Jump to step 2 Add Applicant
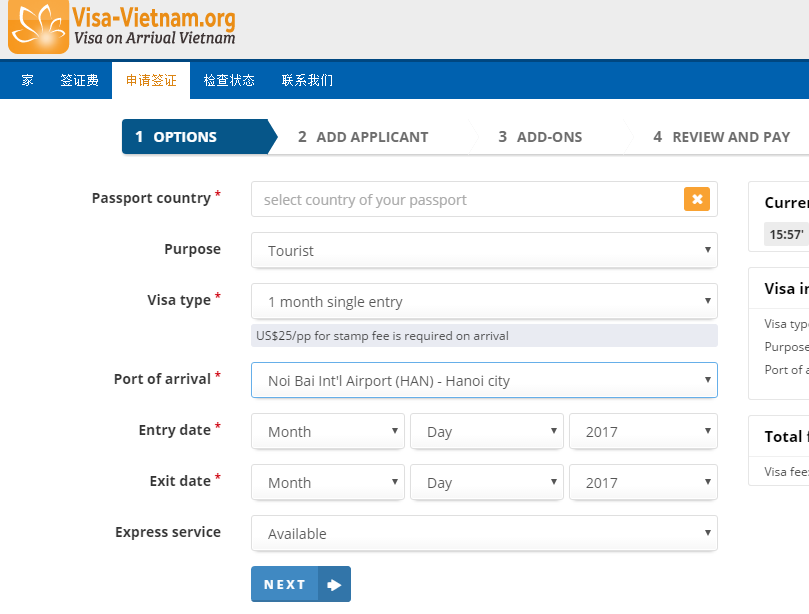This screenshot has width=809, height=614. [363, 137]
